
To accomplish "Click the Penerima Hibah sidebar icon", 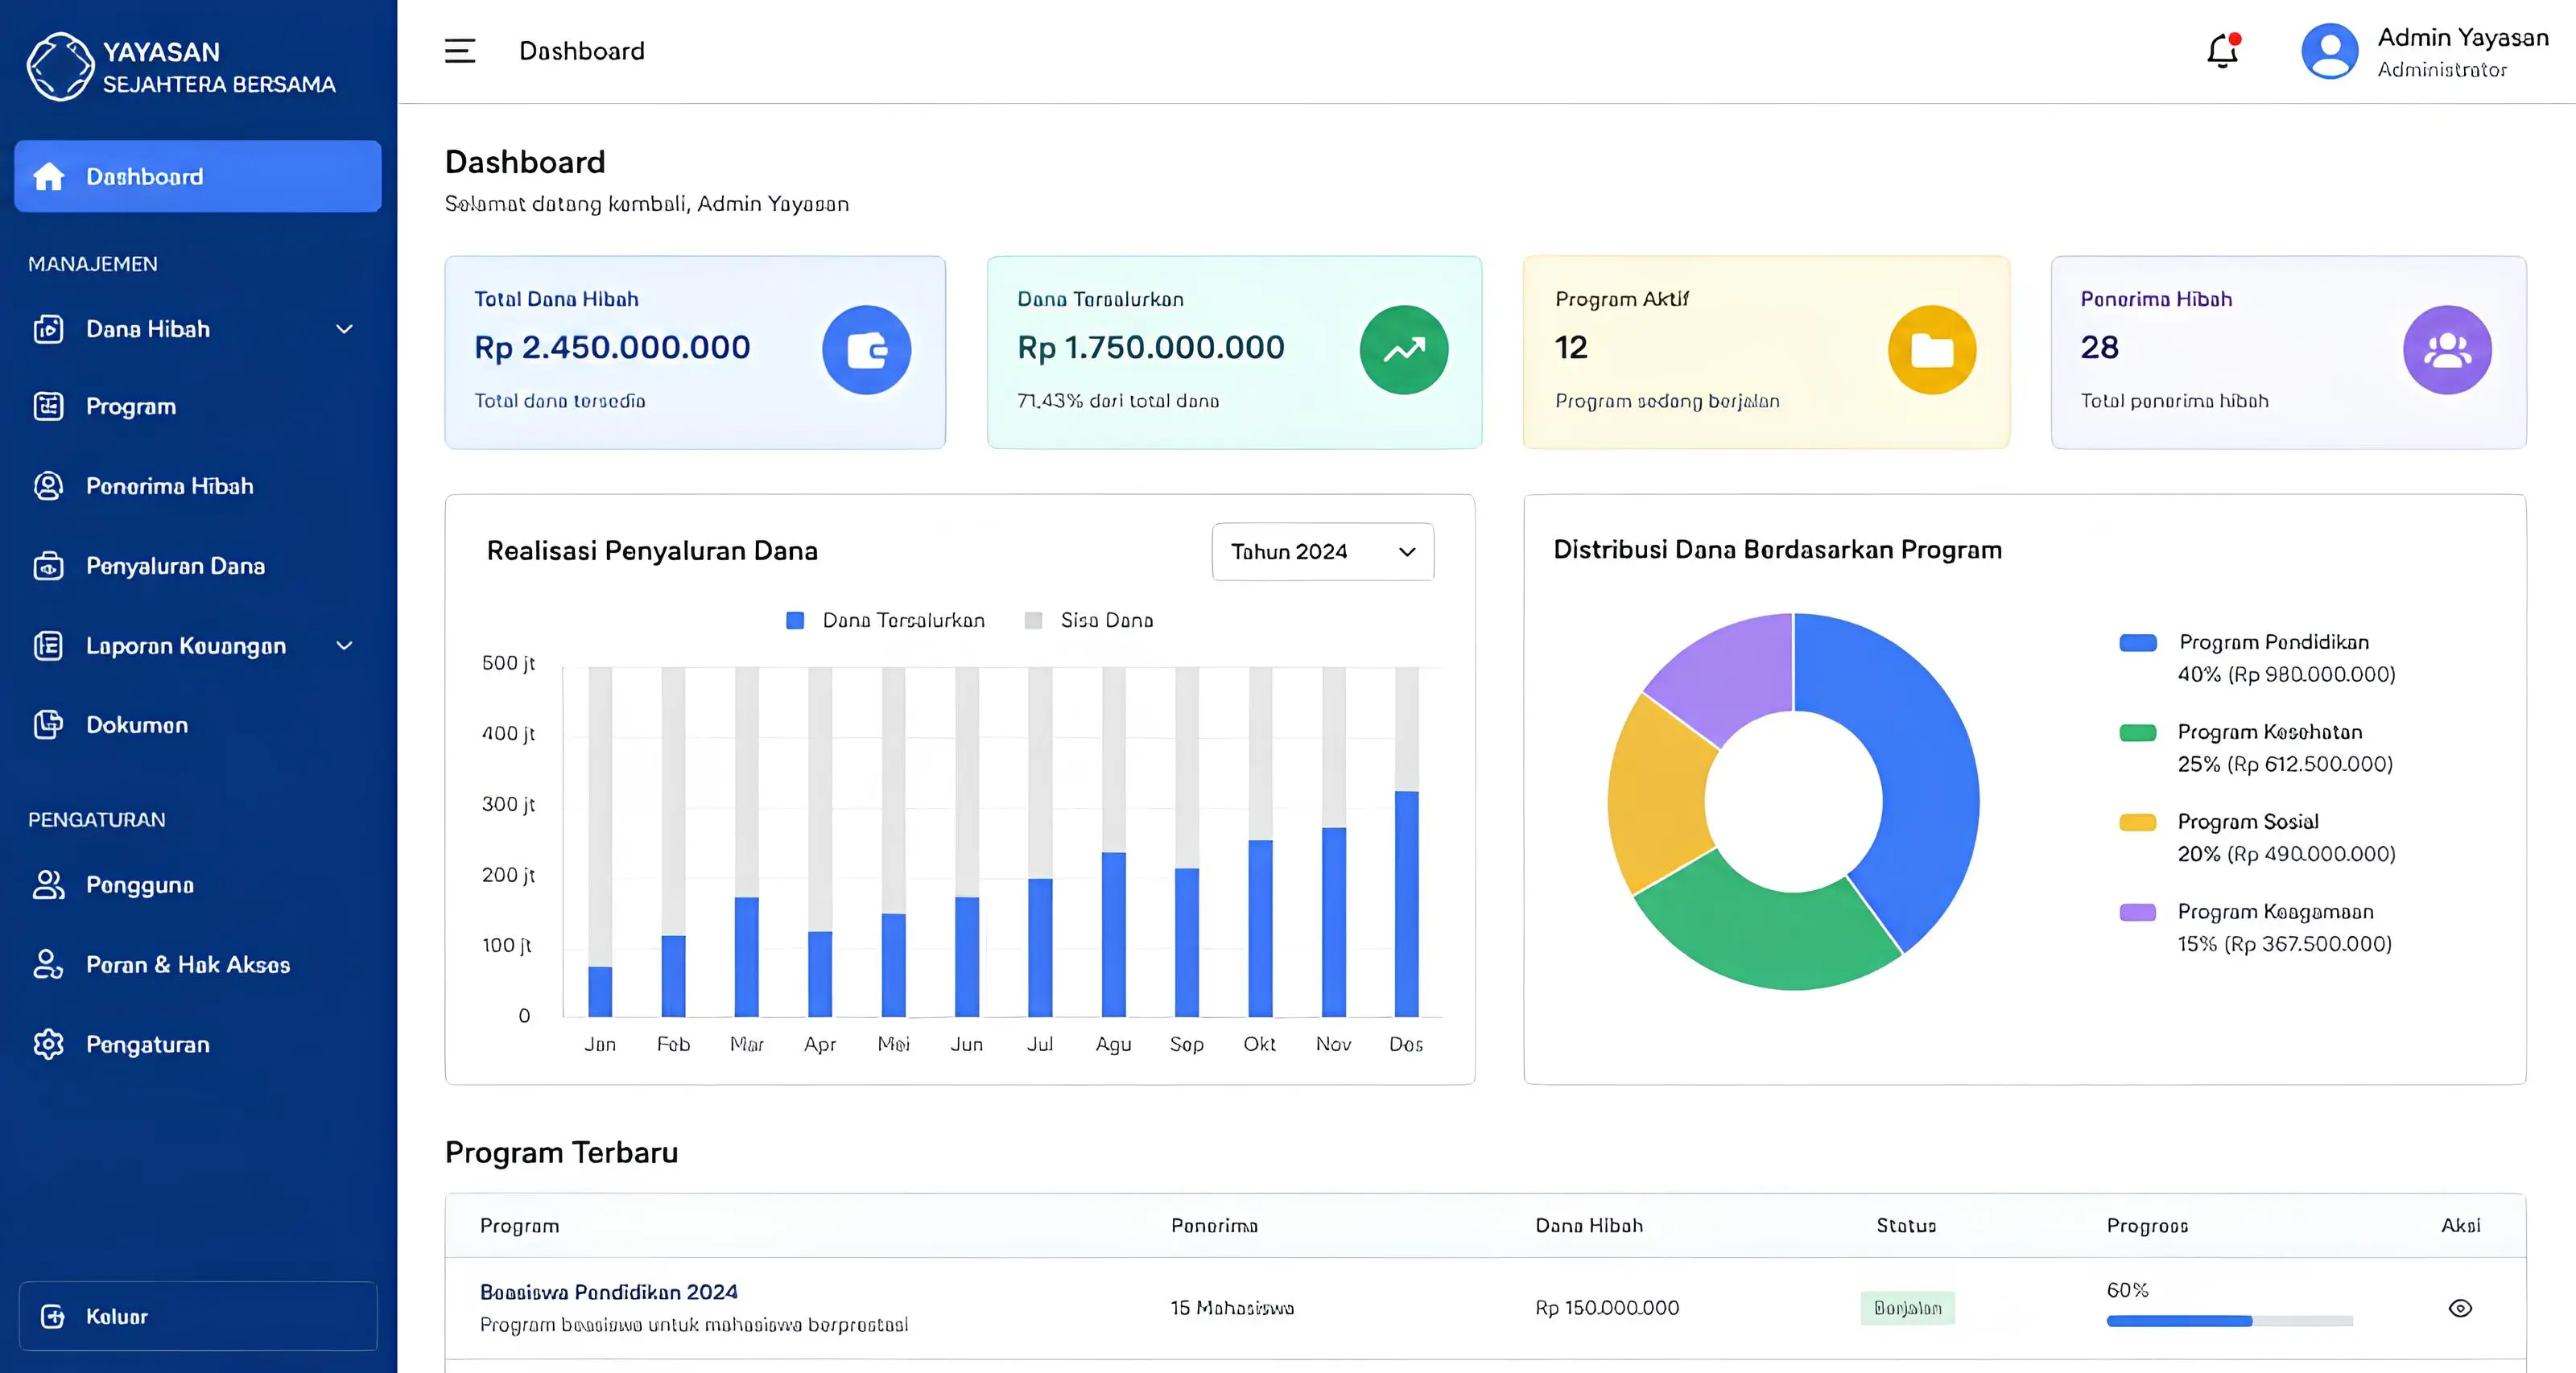I will 48,486.
